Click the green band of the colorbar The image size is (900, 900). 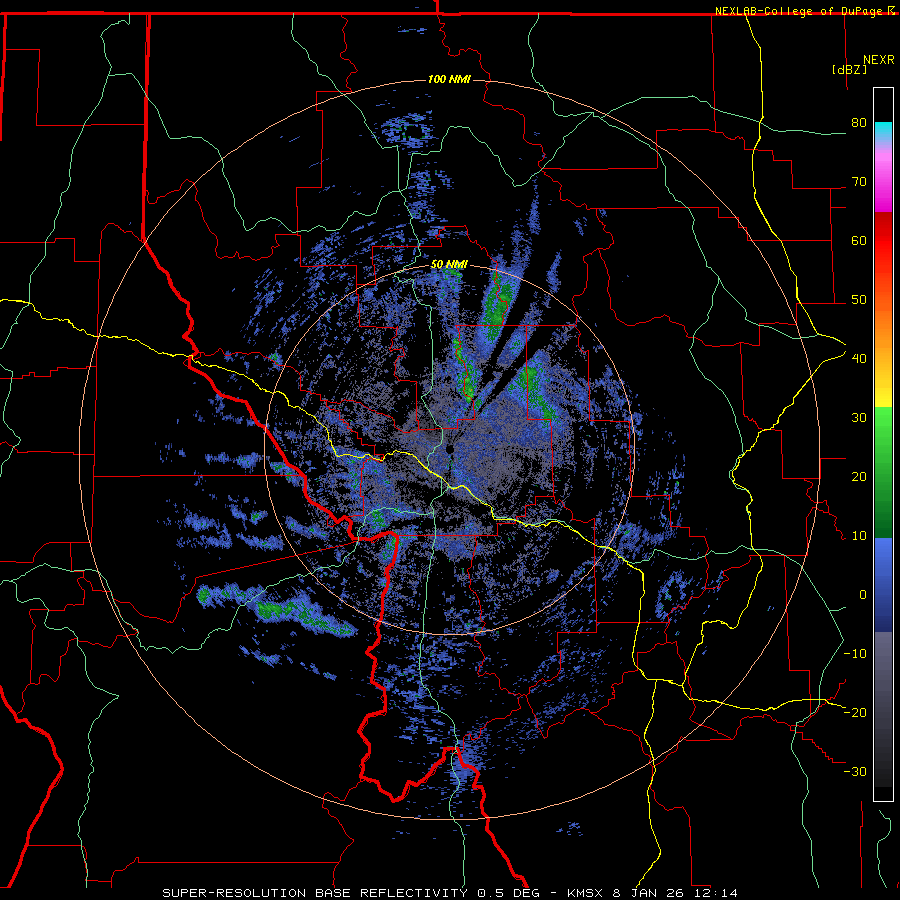pos(883,472)
